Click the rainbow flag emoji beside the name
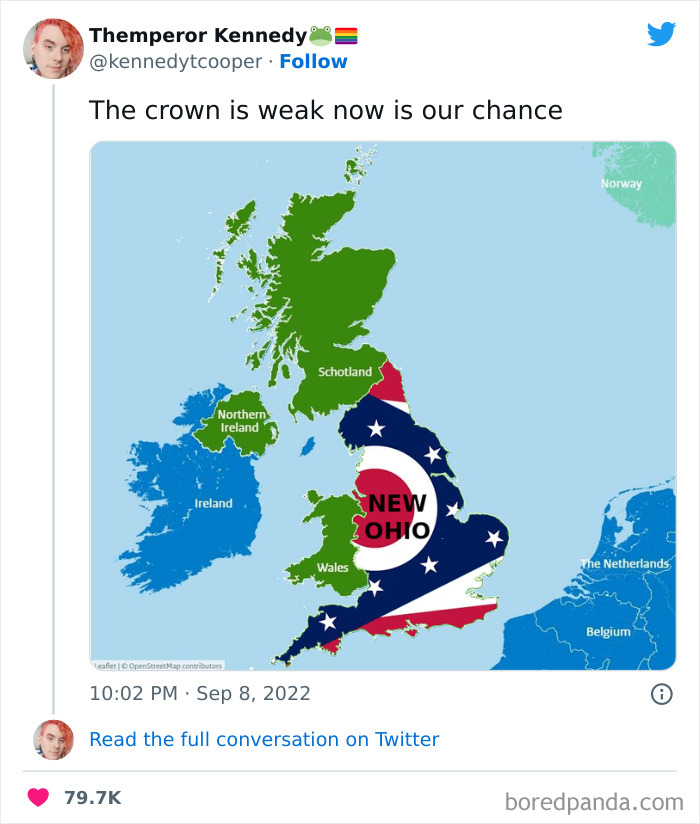The image size is (700, 824). [346, 36]
